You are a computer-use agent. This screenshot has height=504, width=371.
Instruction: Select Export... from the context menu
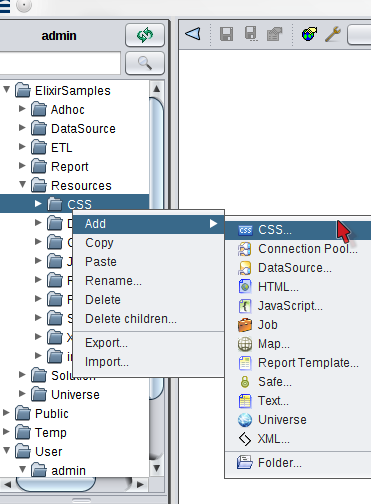[148, 343]
